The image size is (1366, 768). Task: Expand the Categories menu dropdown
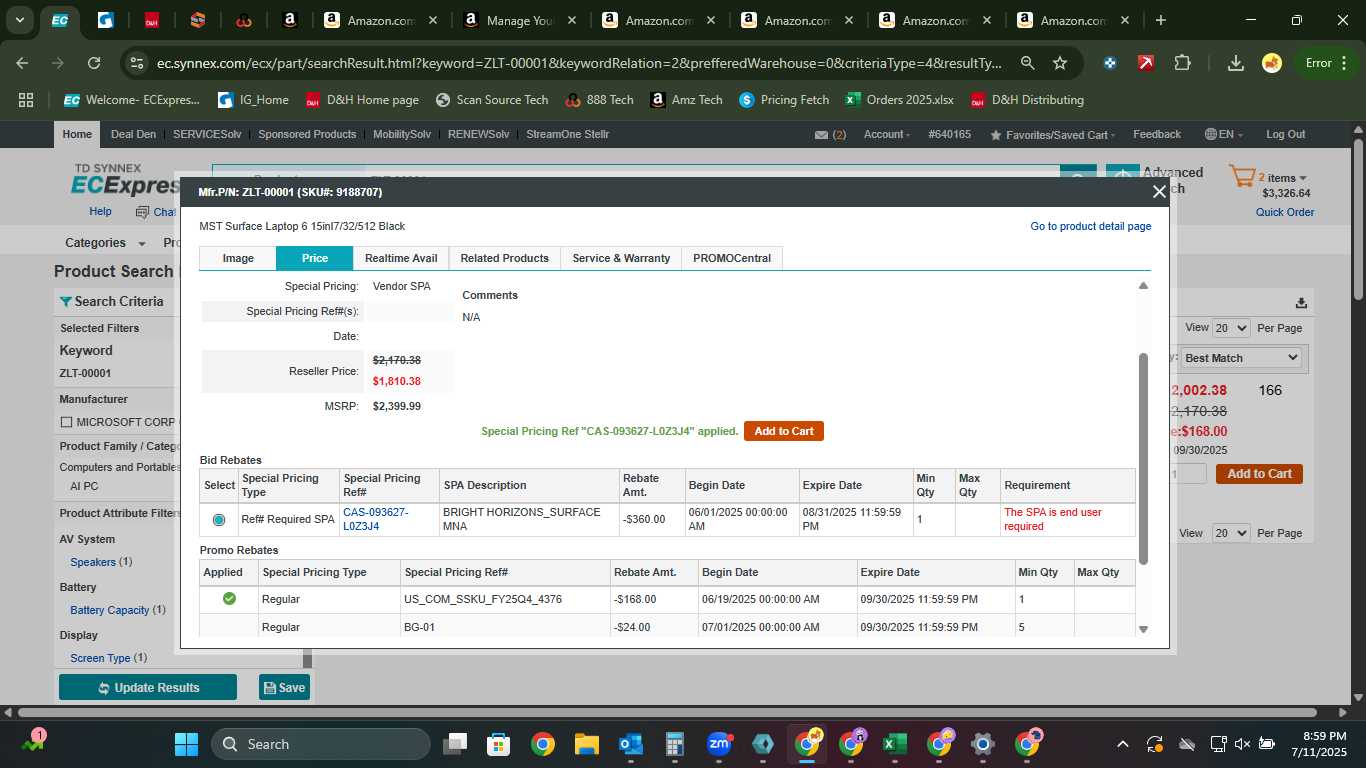click(x=105, y=243)
